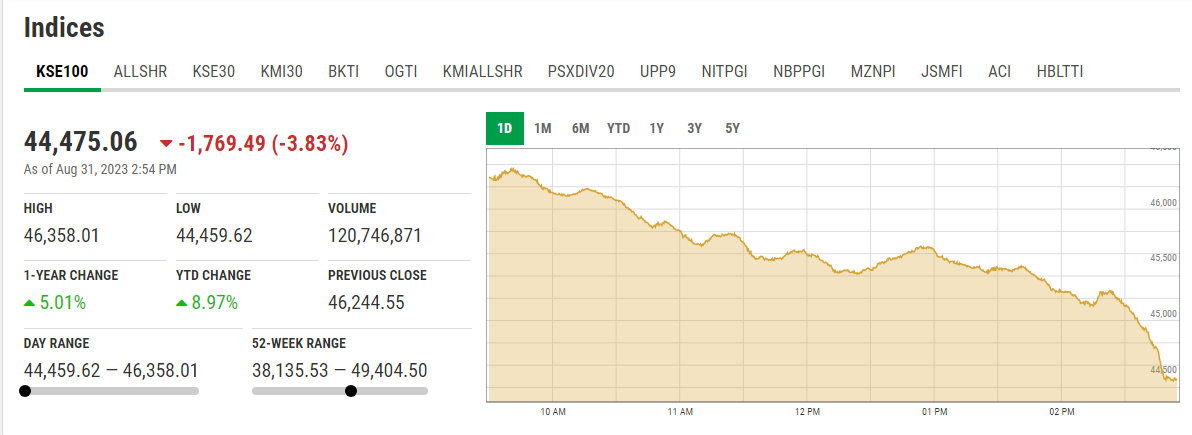1192x435 pixels.
Task: Click the green 1-Year Change up arrow
Action: tap(30, 302)
